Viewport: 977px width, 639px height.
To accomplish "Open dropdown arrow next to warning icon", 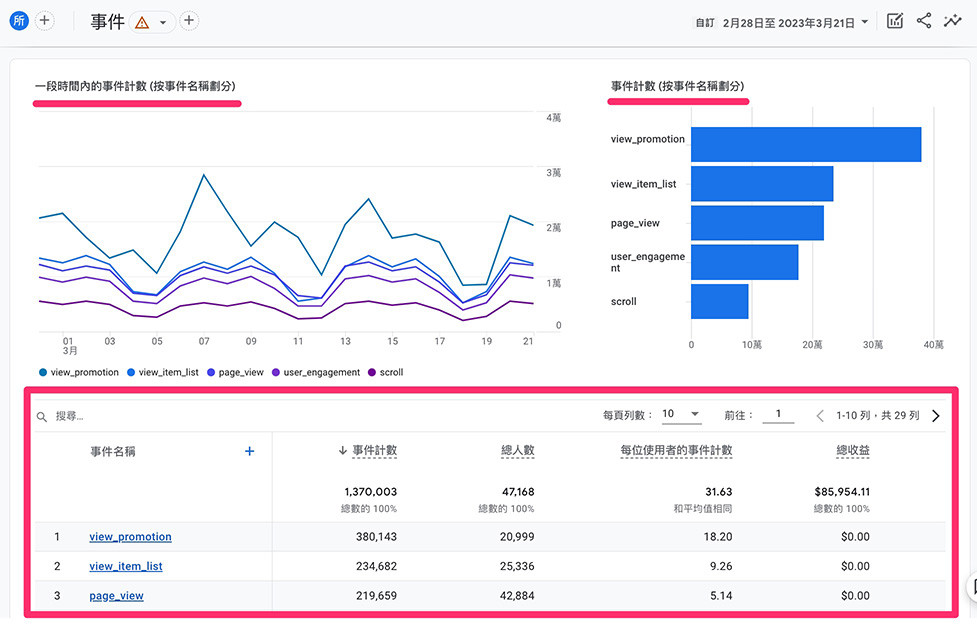I will [x=163, y=23].
